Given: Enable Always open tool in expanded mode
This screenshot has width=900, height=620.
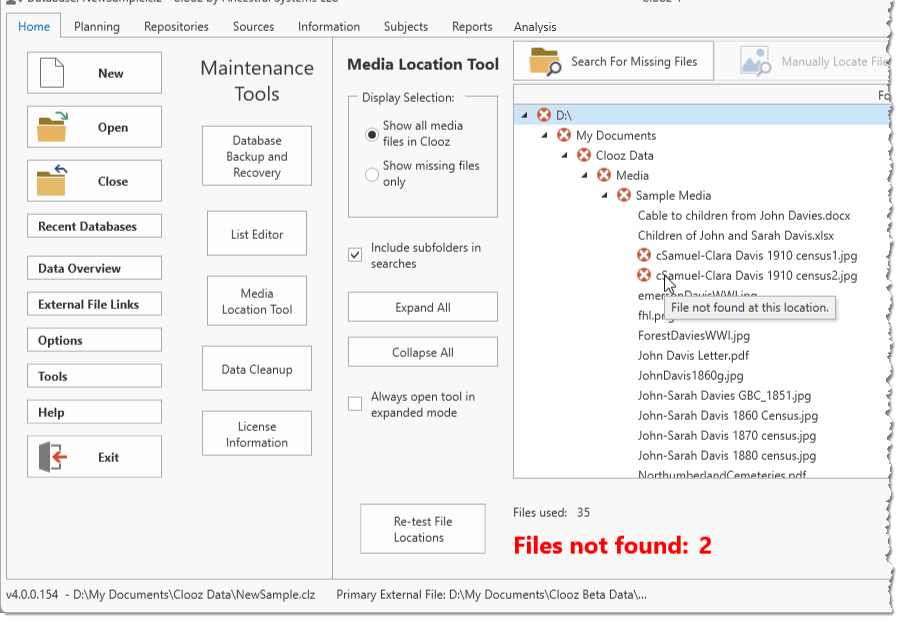Looking at the screenshot, I should tap(355, 404).
